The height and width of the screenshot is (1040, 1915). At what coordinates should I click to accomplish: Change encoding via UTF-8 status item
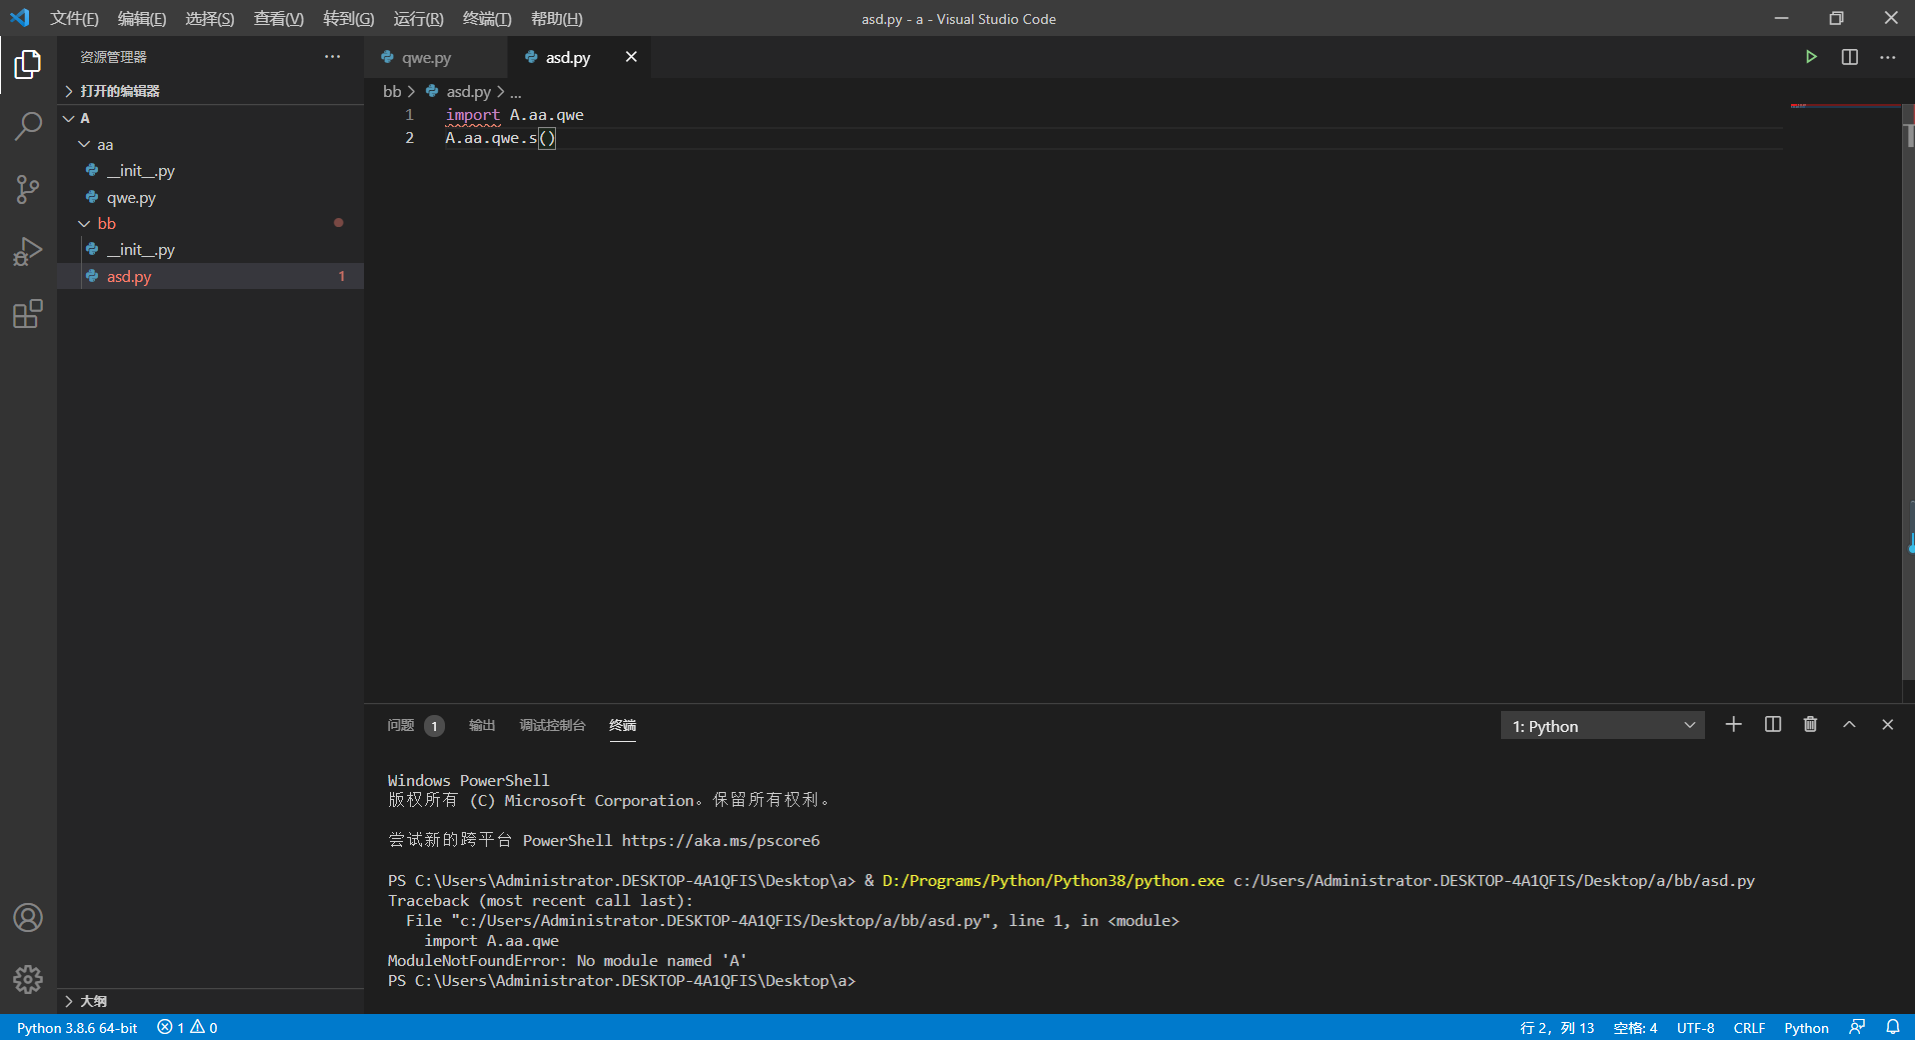click(1695, 1028)
